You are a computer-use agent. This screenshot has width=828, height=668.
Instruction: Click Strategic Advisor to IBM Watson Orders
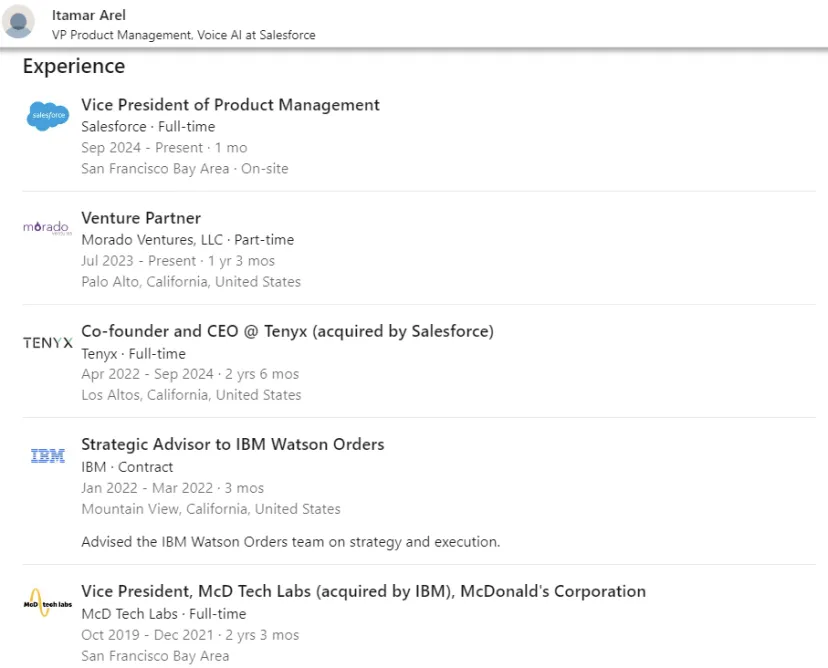(x=232, y=444)
